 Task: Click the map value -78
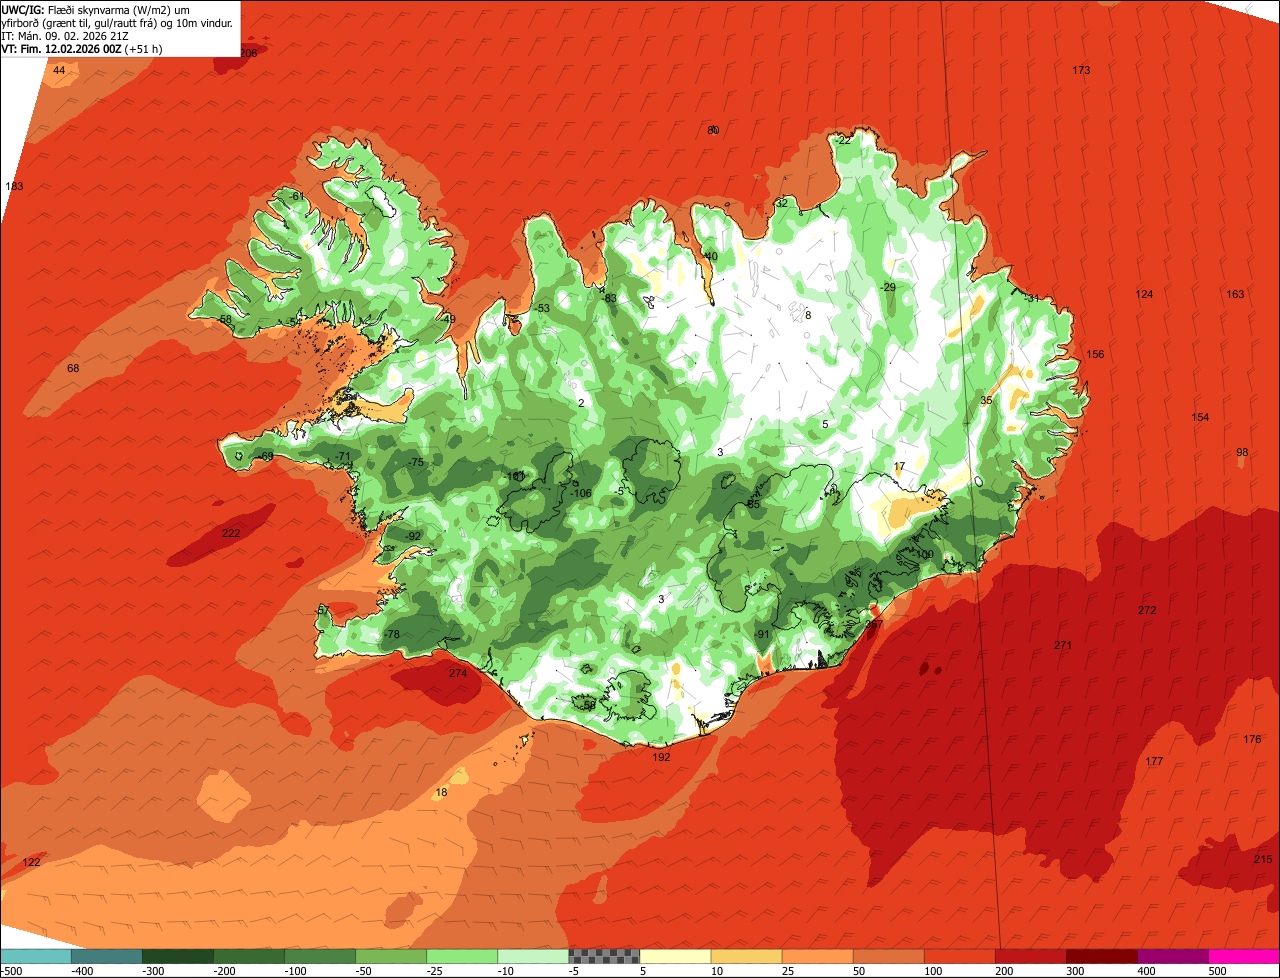392,634
